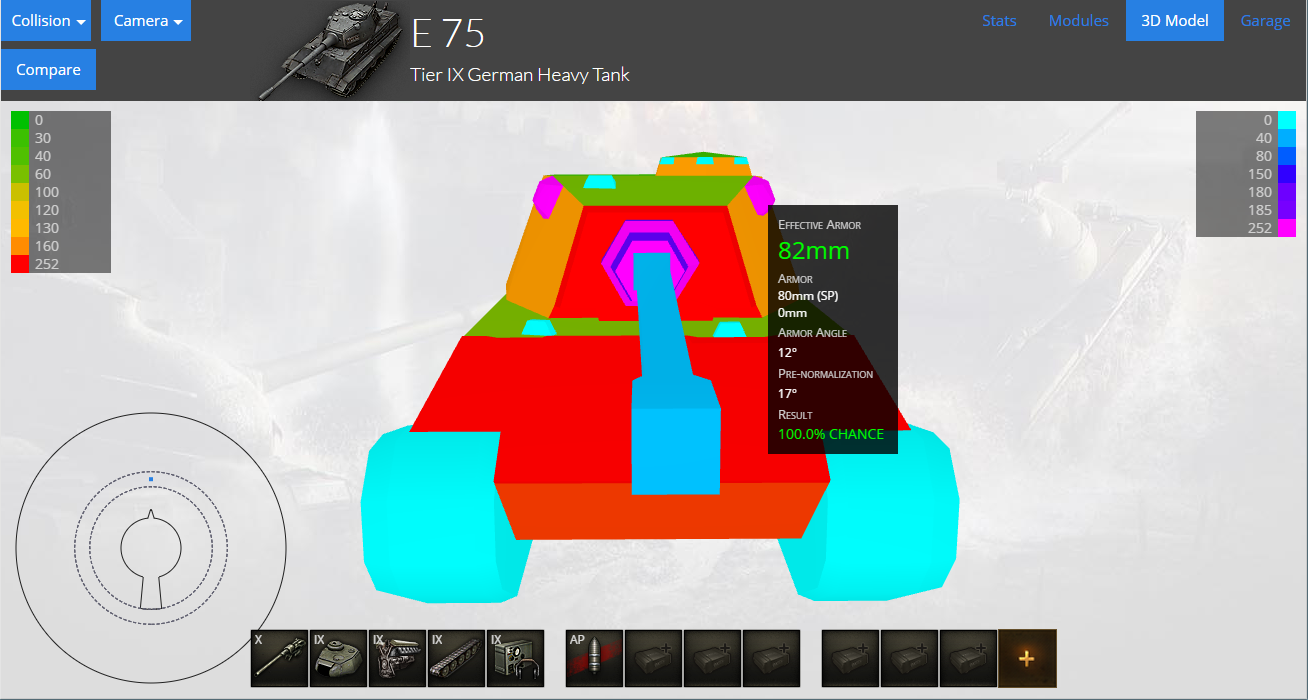Viewport: 1308px width, 700px height.
Task: Click the last empty crate slot before plus
Action: pos(968,658)
